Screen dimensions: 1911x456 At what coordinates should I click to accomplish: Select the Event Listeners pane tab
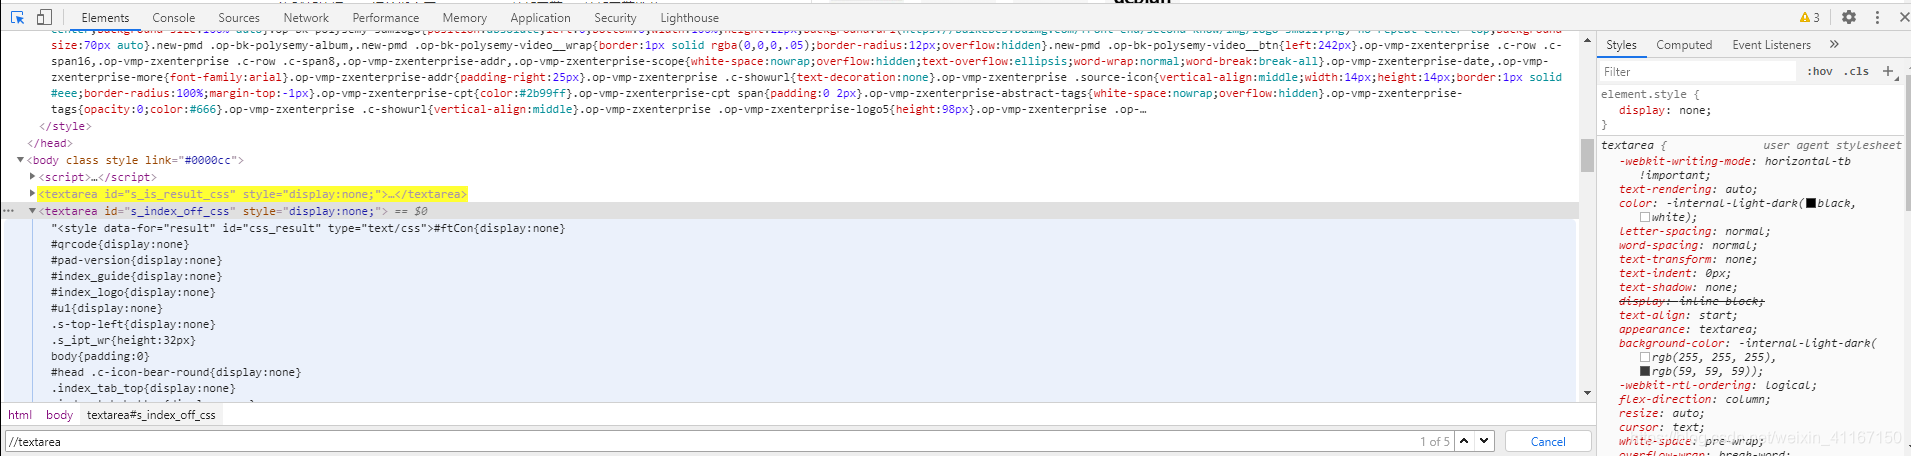coord(1772,45)
